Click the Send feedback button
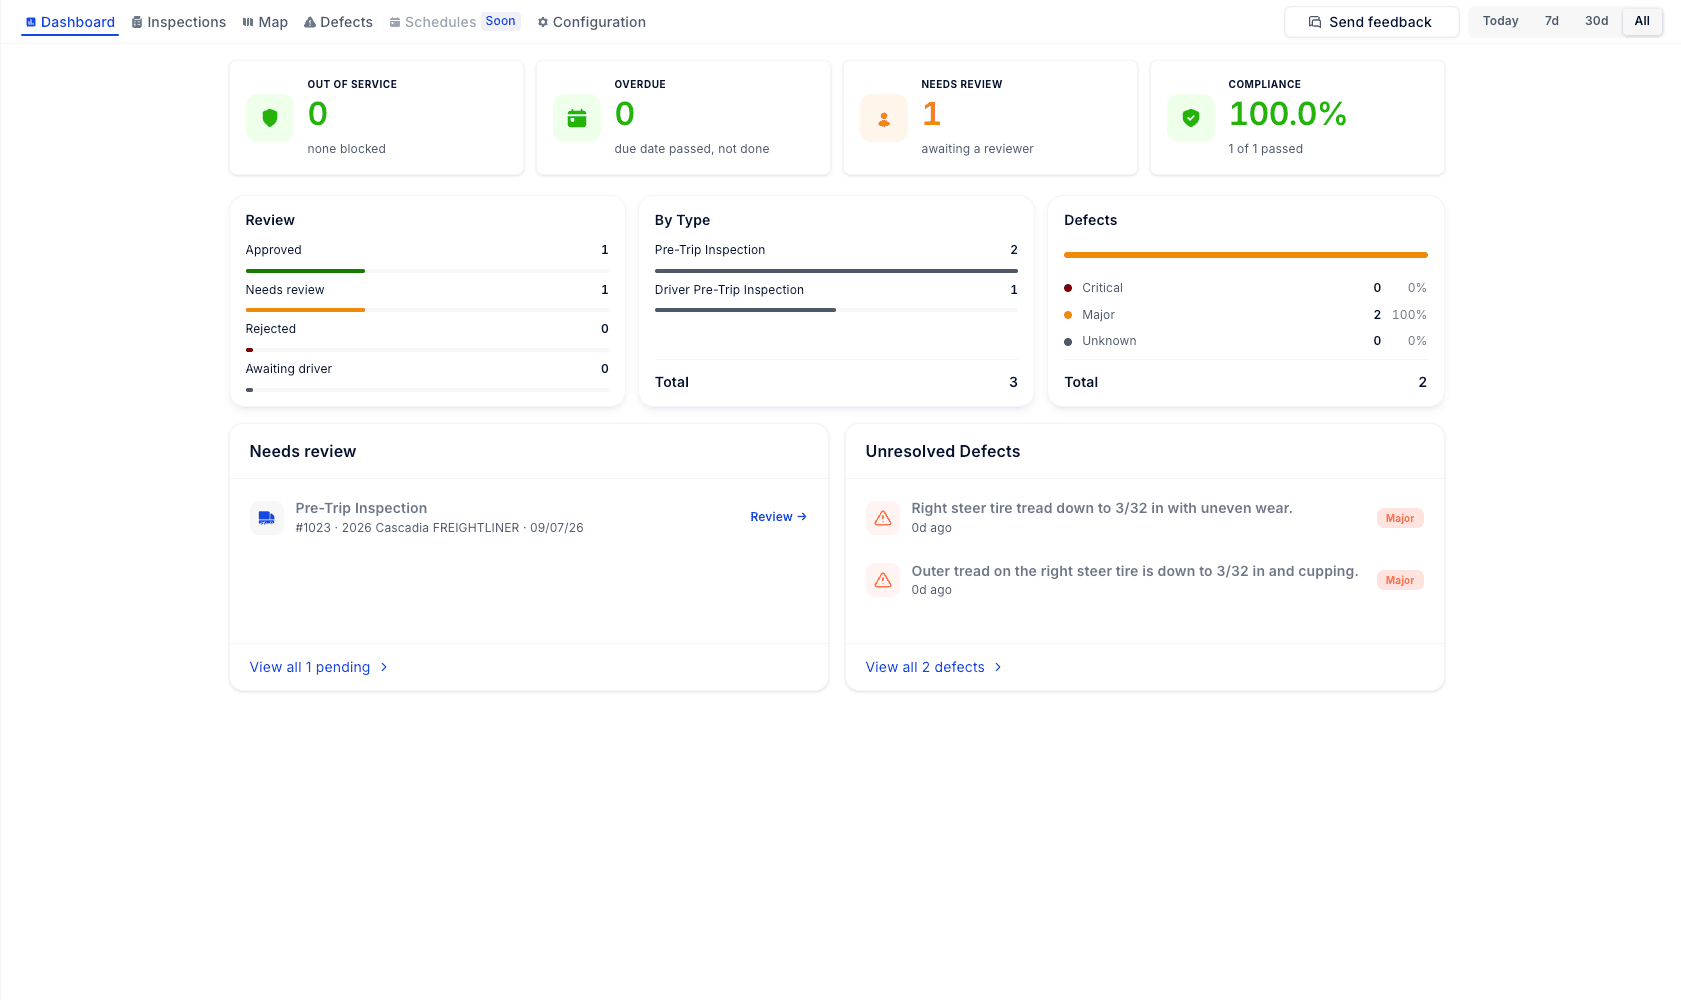The height and width of the screenshot is (1000, 1681). (x=1371, y=22)
